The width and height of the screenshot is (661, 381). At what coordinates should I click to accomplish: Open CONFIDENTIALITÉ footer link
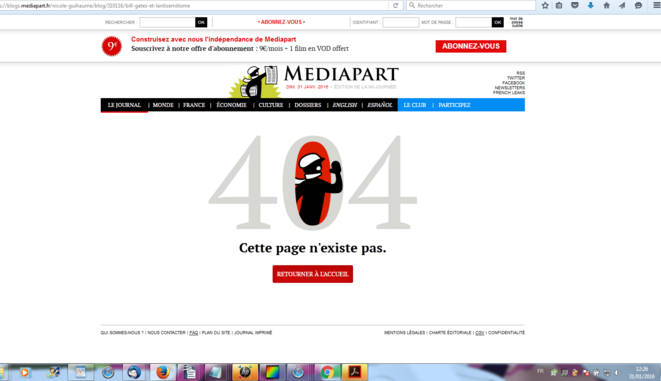(x=506, y=333)
